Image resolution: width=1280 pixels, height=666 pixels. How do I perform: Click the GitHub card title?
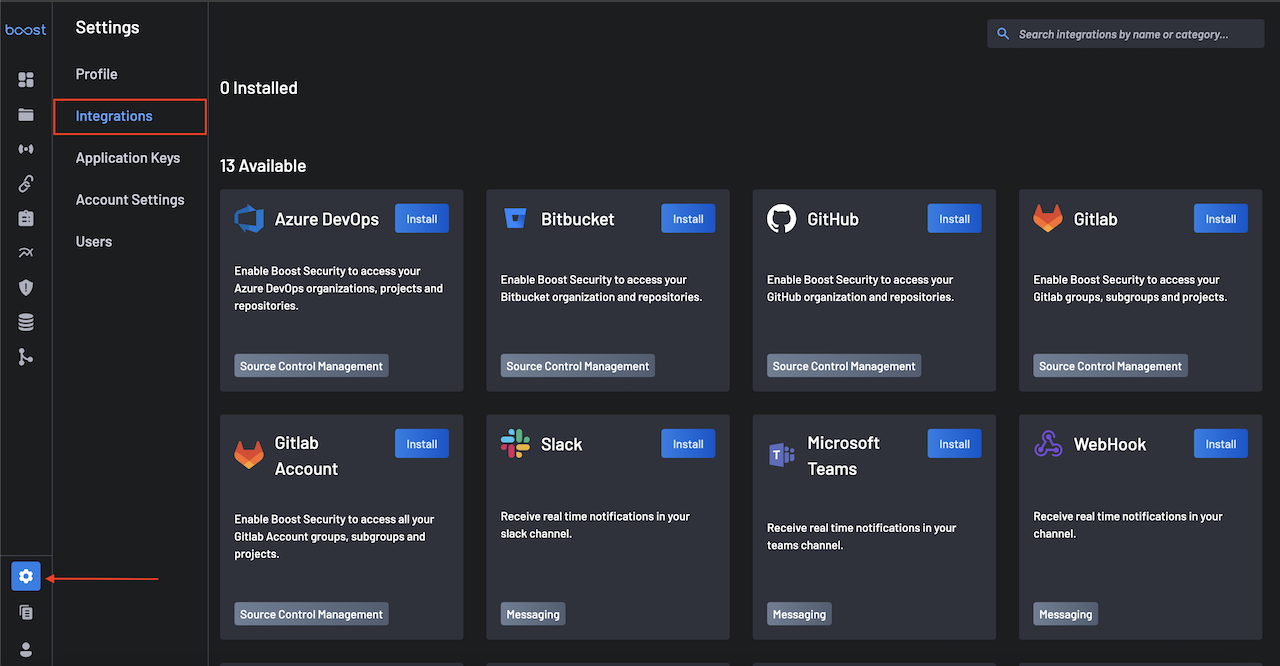click(x=833, y=219)
